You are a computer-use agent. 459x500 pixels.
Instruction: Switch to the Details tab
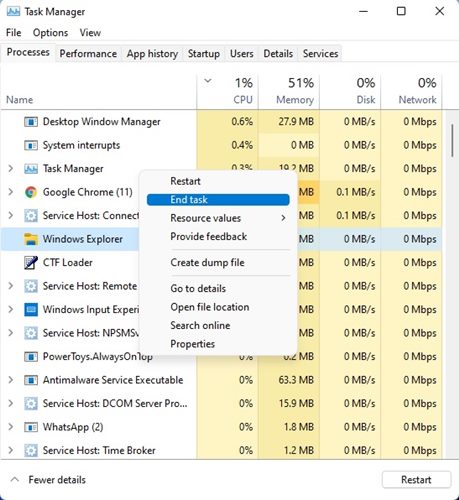(x=278, y=54)
